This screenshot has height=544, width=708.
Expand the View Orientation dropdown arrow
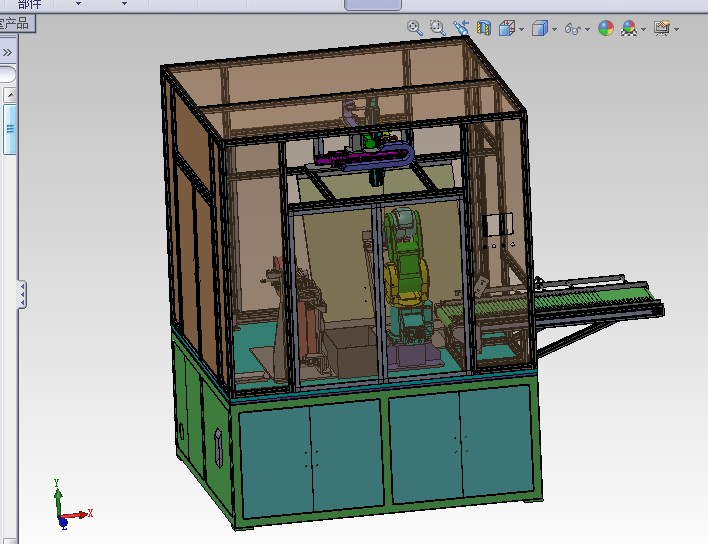point(522,29)
